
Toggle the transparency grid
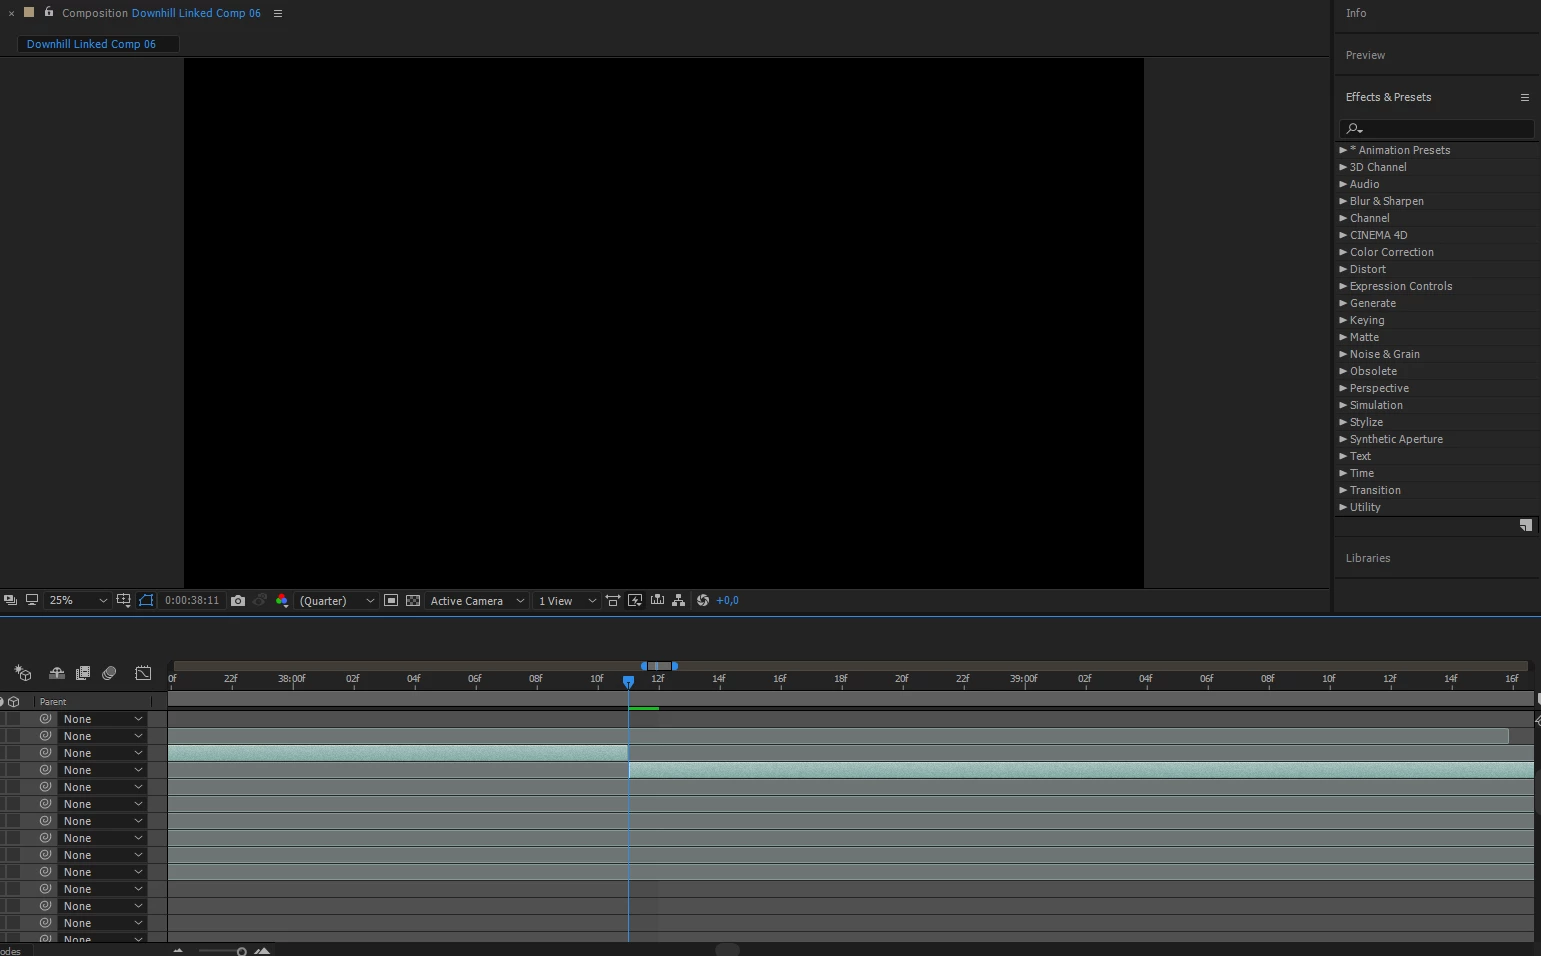pos(413,600)
